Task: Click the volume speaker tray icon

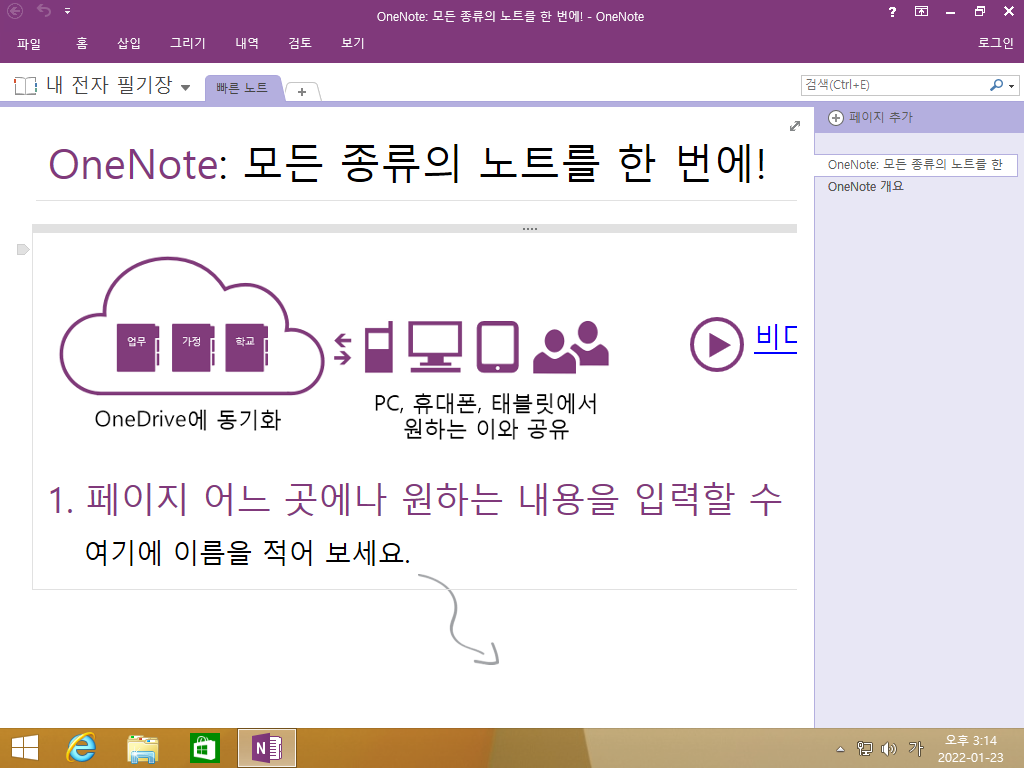Action: [889, 748]
